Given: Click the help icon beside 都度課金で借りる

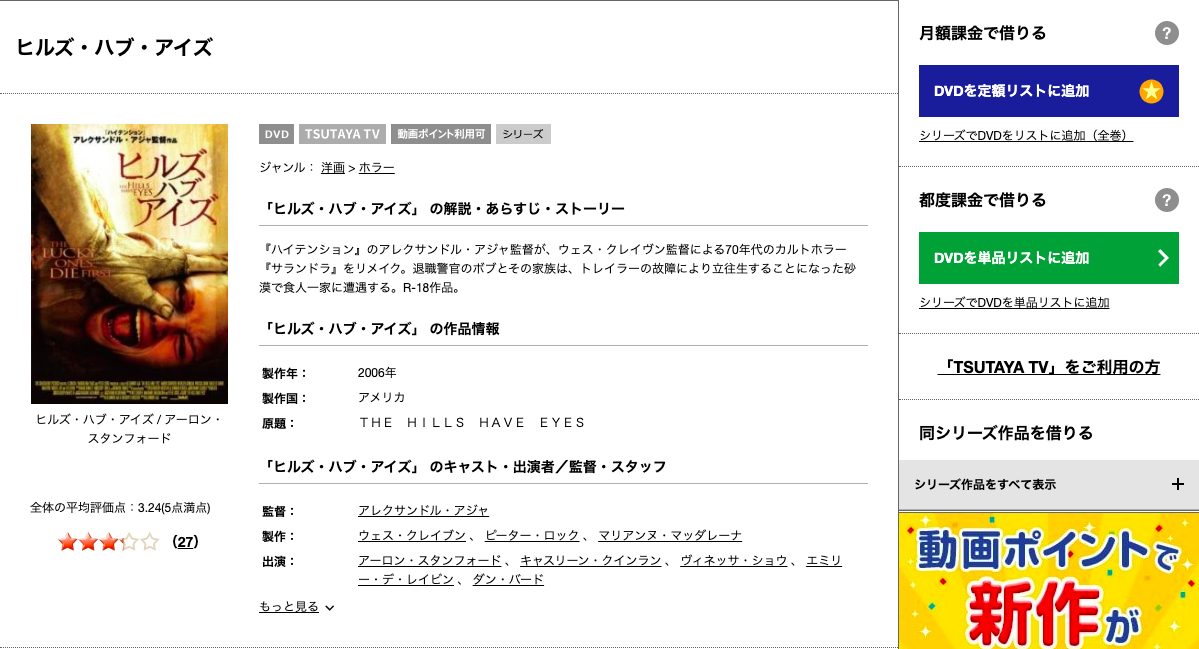Looking at the screenshot, I should [1166, 200].
